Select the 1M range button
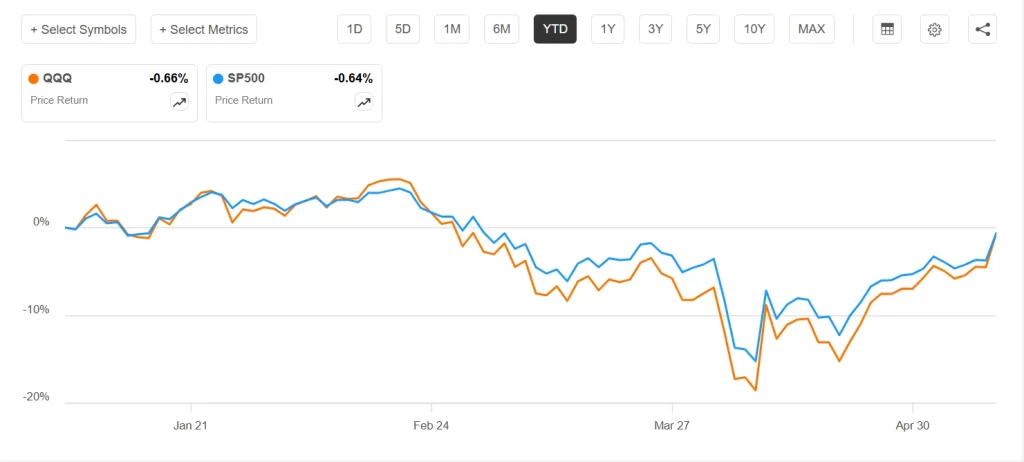 pyautogui.click(x=452, y=29)
